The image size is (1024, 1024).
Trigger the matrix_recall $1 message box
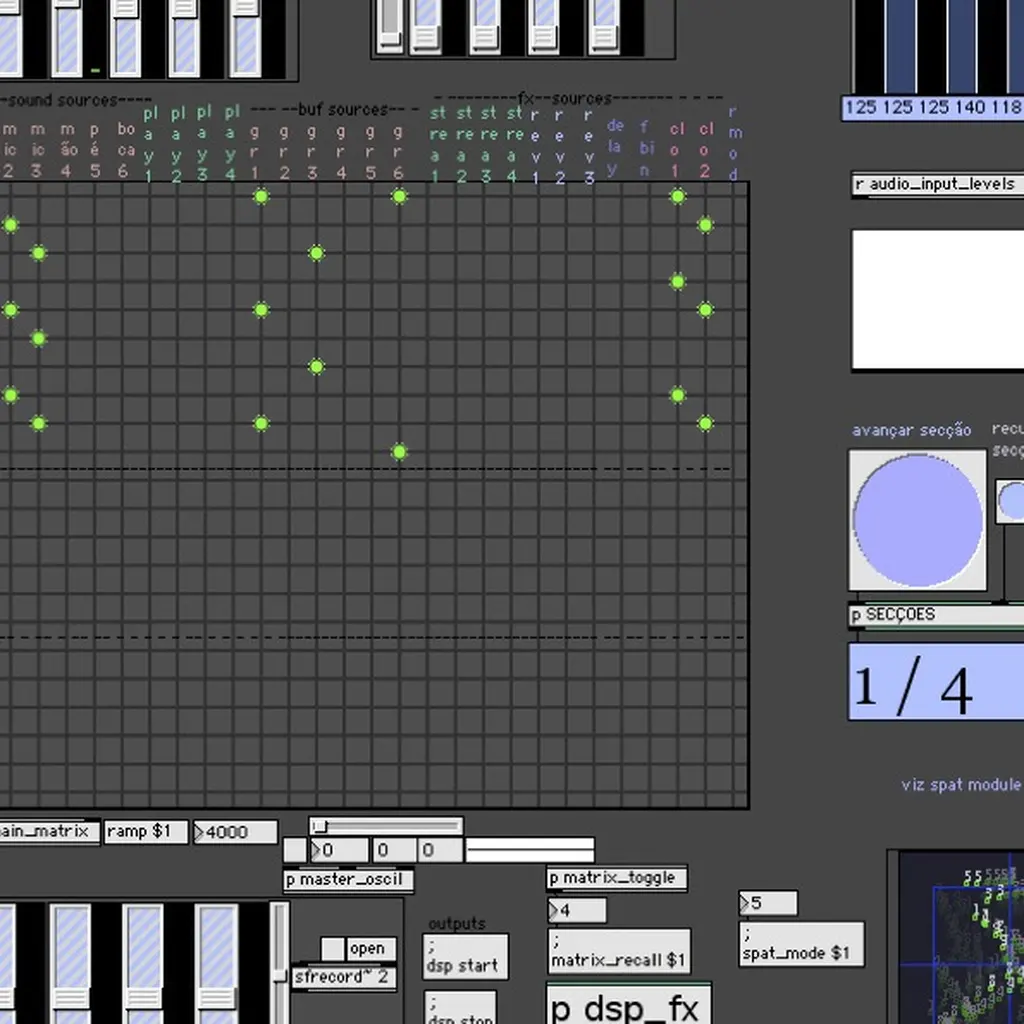pyautogui.click(x=618, y=952)
